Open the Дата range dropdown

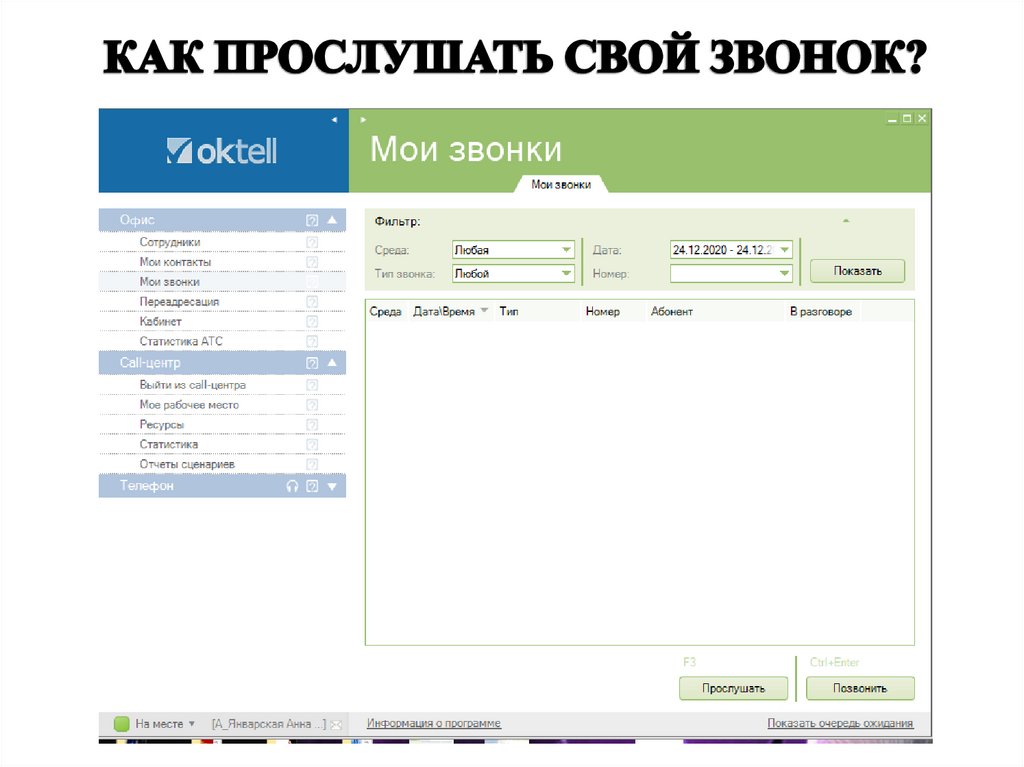click(784, 250)
